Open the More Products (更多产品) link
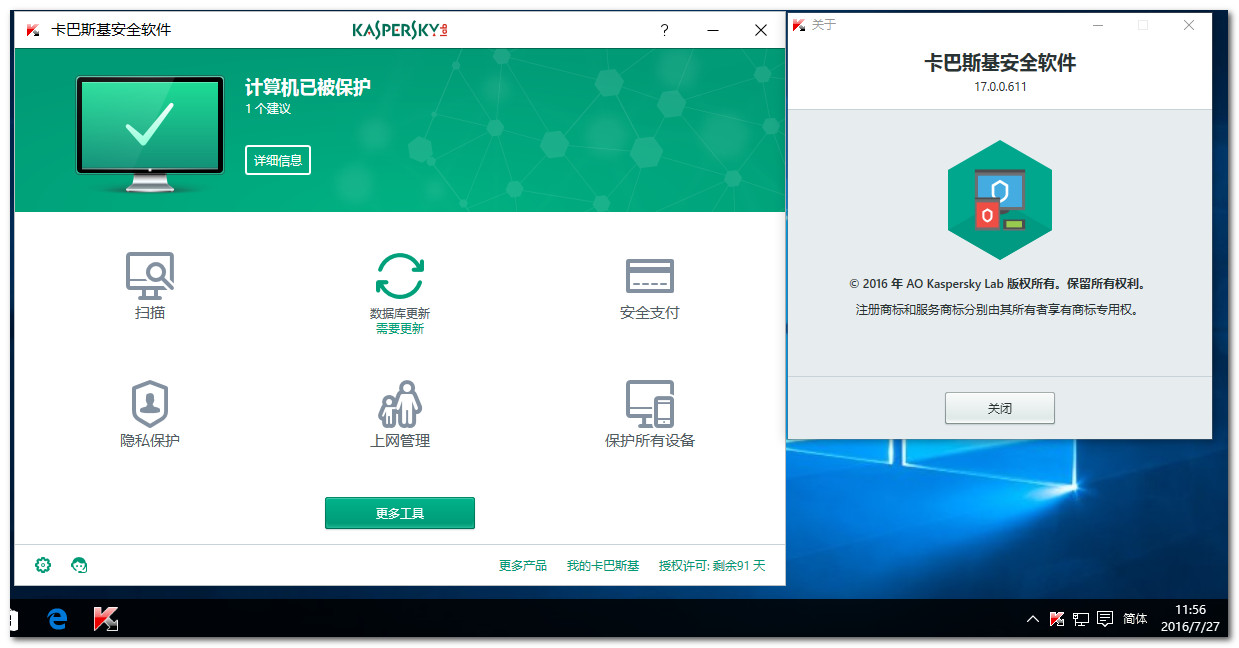The width and height of the screenshot is (1239, 648). click(522, 566)
